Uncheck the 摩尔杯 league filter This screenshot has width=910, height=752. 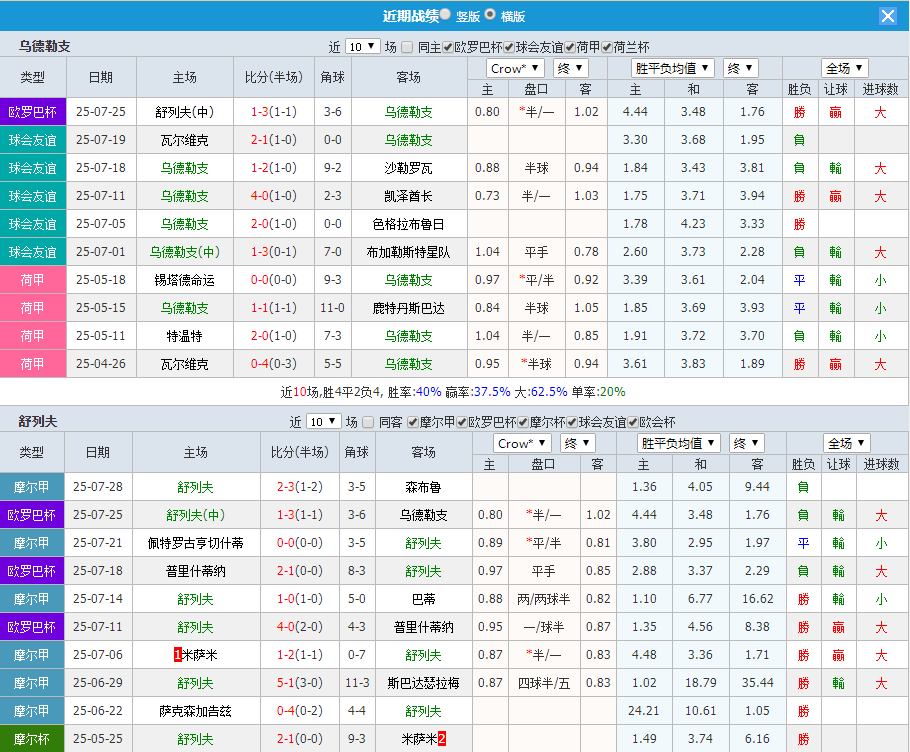521,421
